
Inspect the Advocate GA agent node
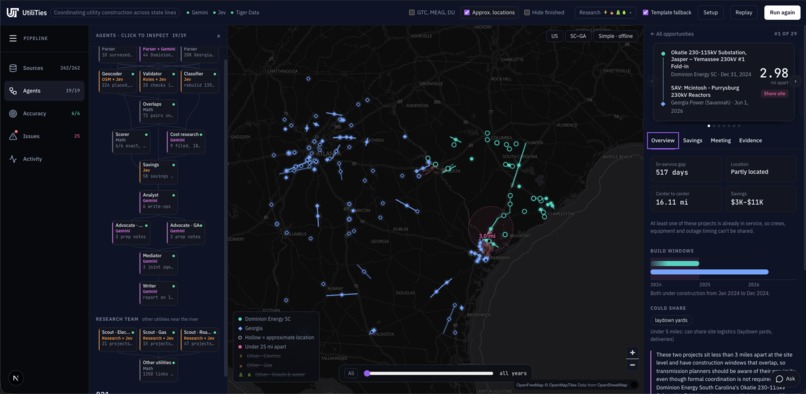pyautogui.click(x=186, y=232)
